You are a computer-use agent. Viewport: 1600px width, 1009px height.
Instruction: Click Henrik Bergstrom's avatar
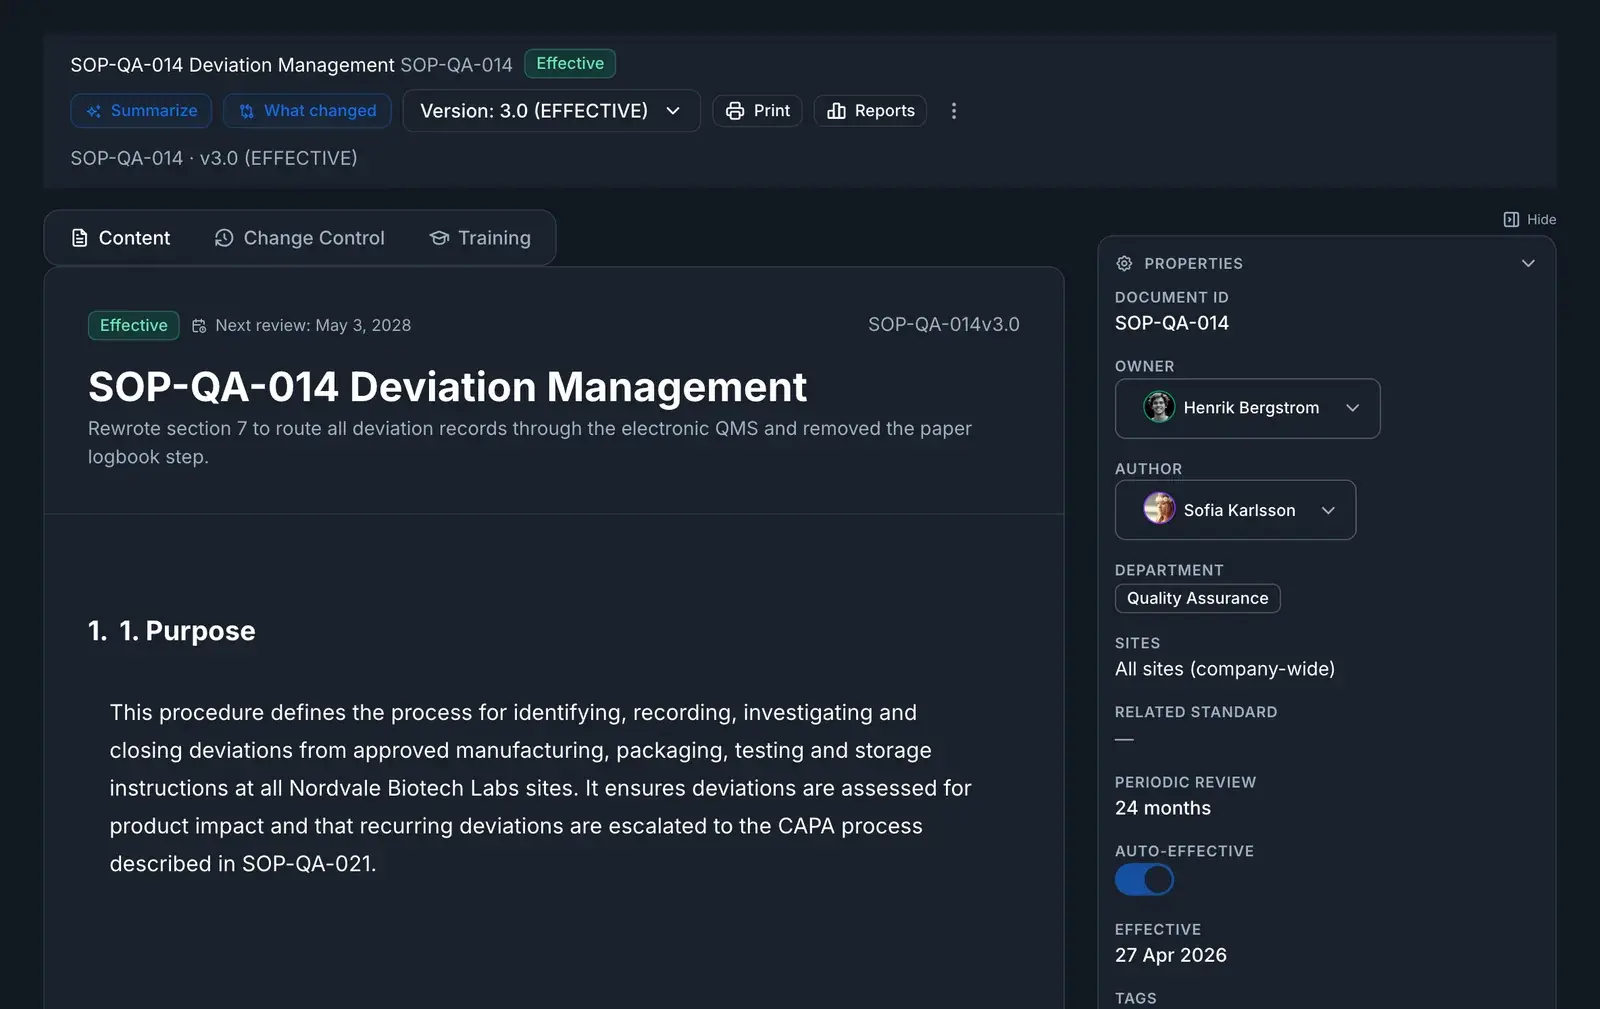click(x=1159, y=408)
